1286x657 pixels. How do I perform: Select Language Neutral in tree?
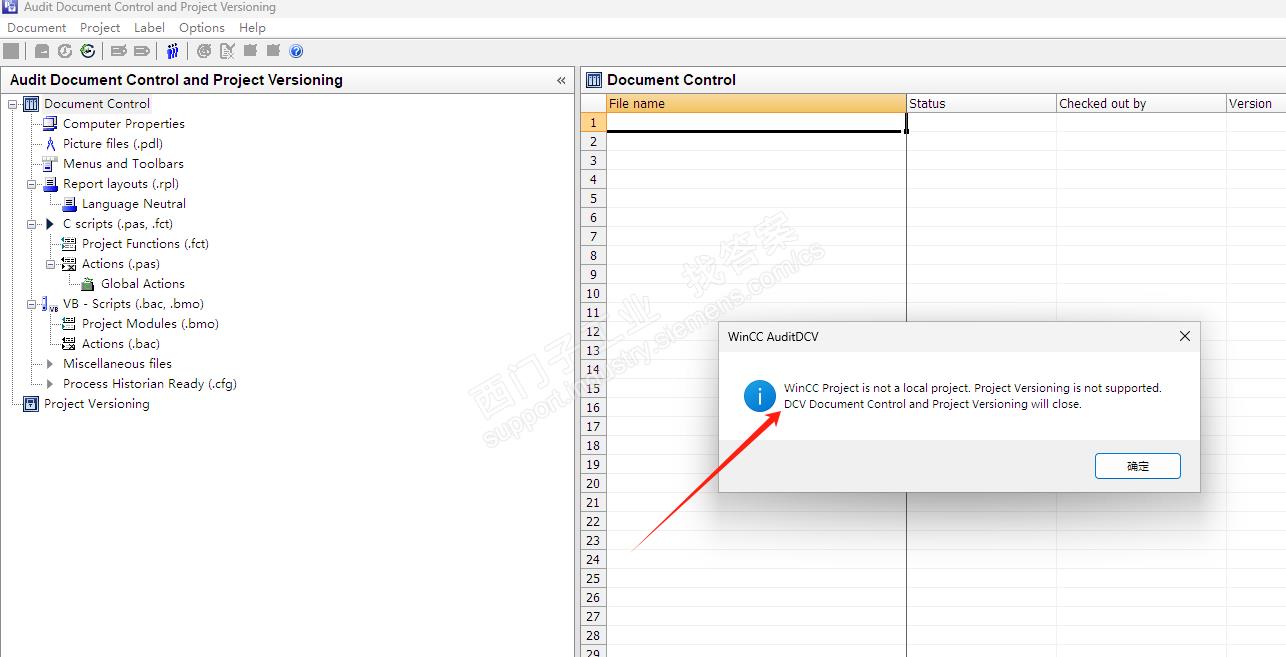pos(134,204)
